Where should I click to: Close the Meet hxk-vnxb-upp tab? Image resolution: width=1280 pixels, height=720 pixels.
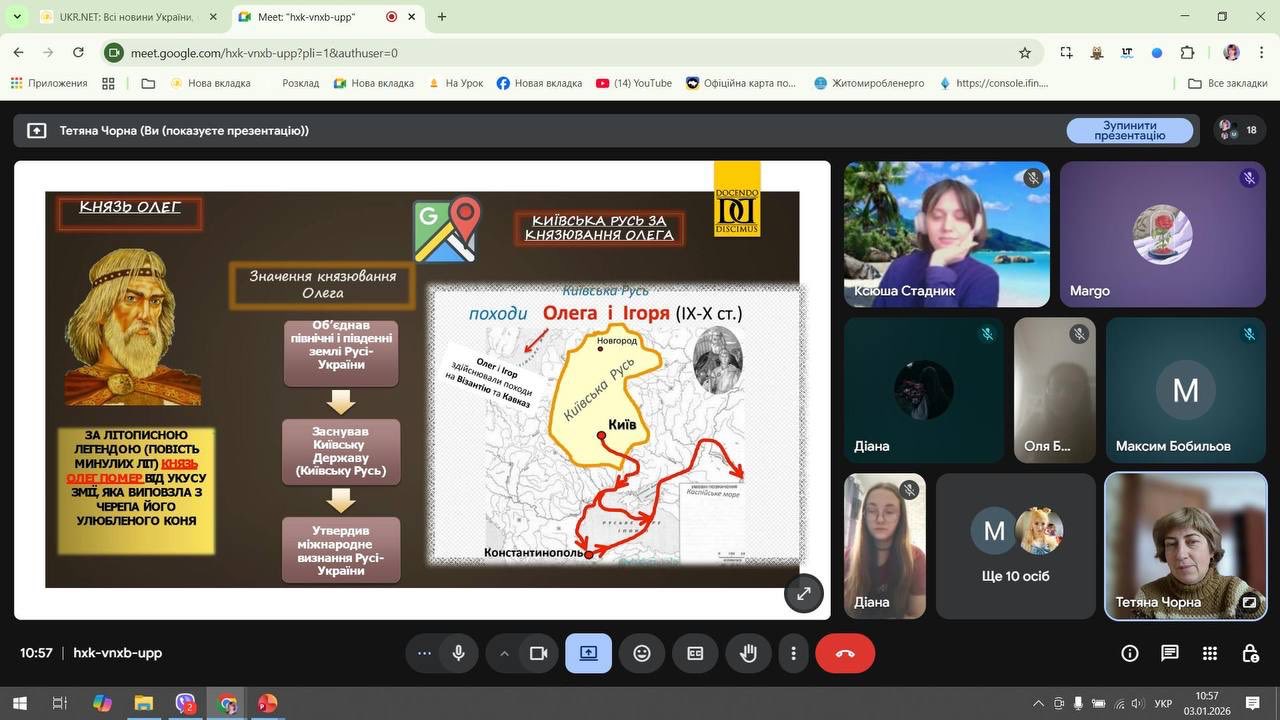point(413,17)
